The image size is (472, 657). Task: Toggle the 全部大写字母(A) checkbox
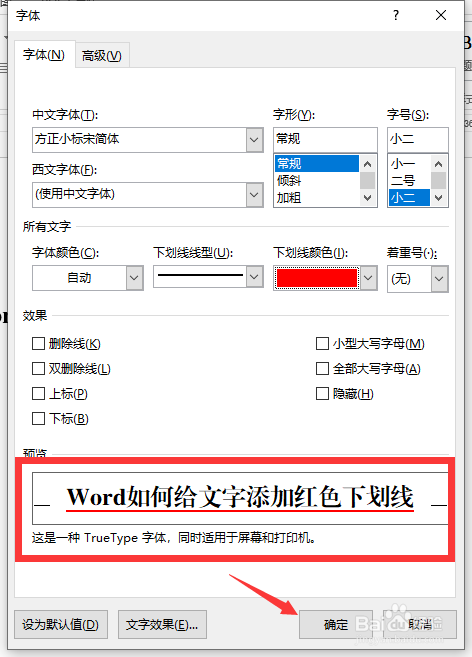click(322, 369)
